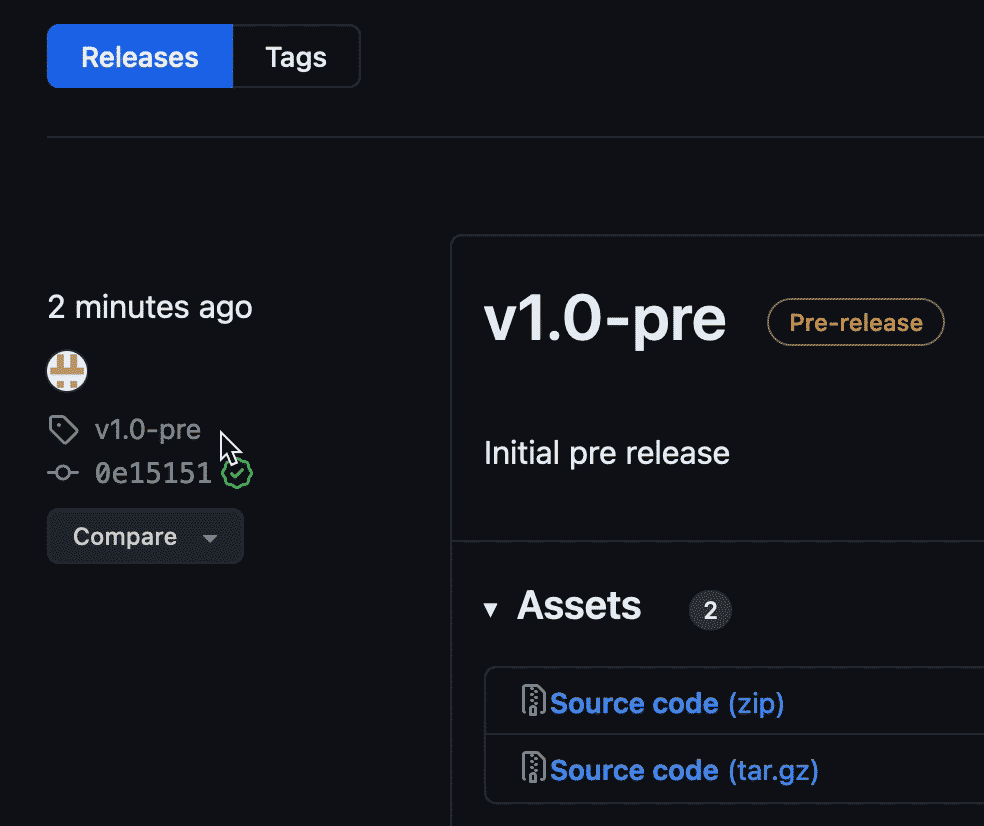Click the commit icon next to 0e15151
The image size is (984, 826).
click(x=63, y=473)
